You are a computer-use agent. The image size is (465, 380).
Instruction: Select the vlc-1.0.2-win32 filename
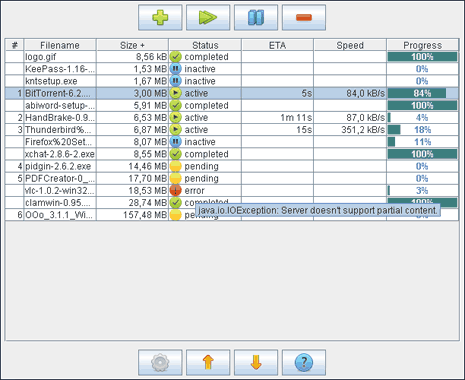[x=60, y=191]
